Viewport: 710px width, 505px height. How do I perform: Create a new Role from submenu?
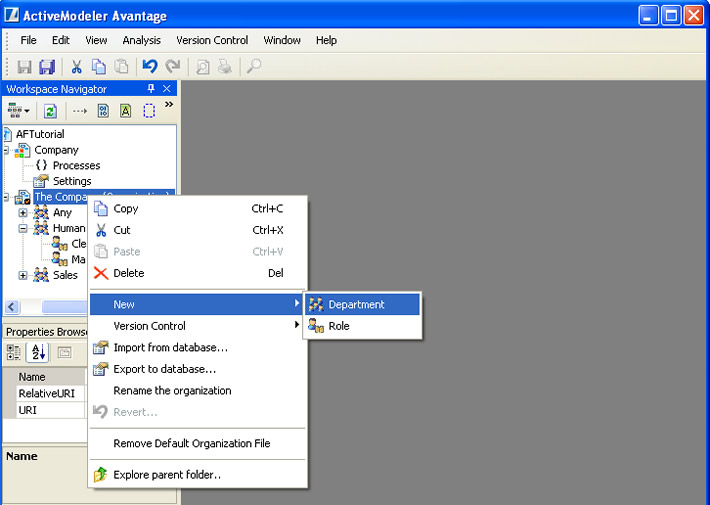coord(362,326)
